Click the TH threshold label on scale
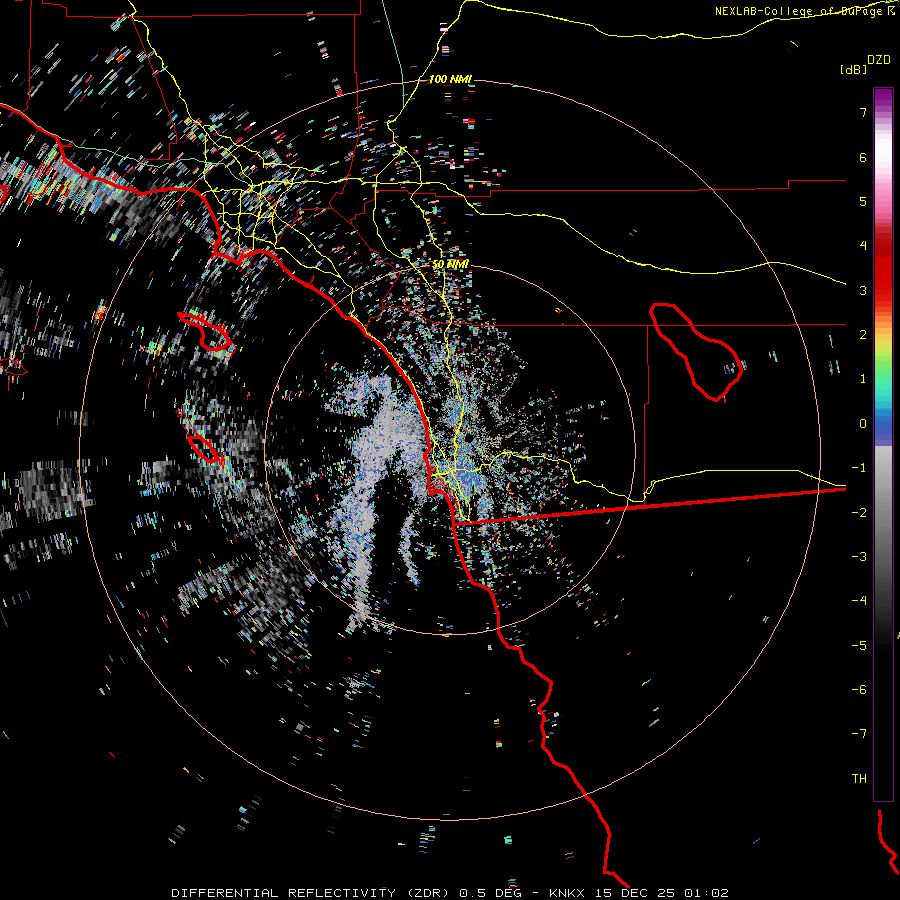 859,779
